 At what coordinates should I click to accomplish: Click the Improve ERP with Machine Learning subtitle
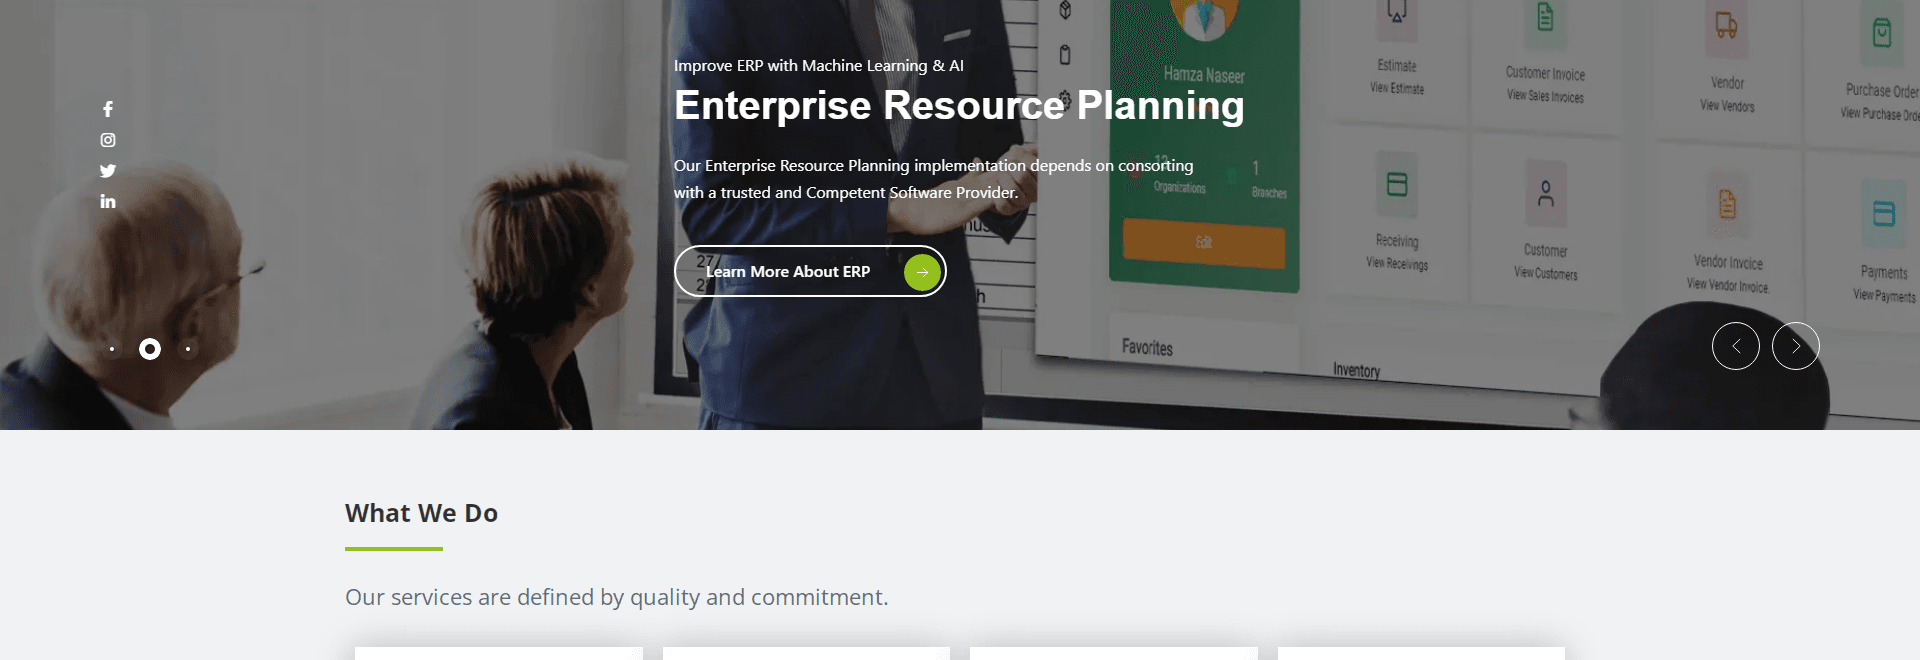point(819,66)
